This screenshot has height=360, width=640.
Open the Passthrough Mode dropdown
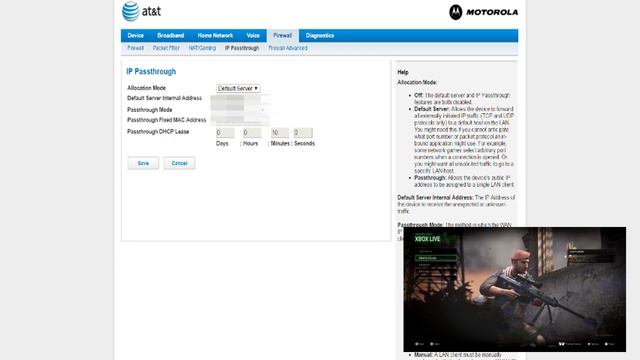coord(240,110)
